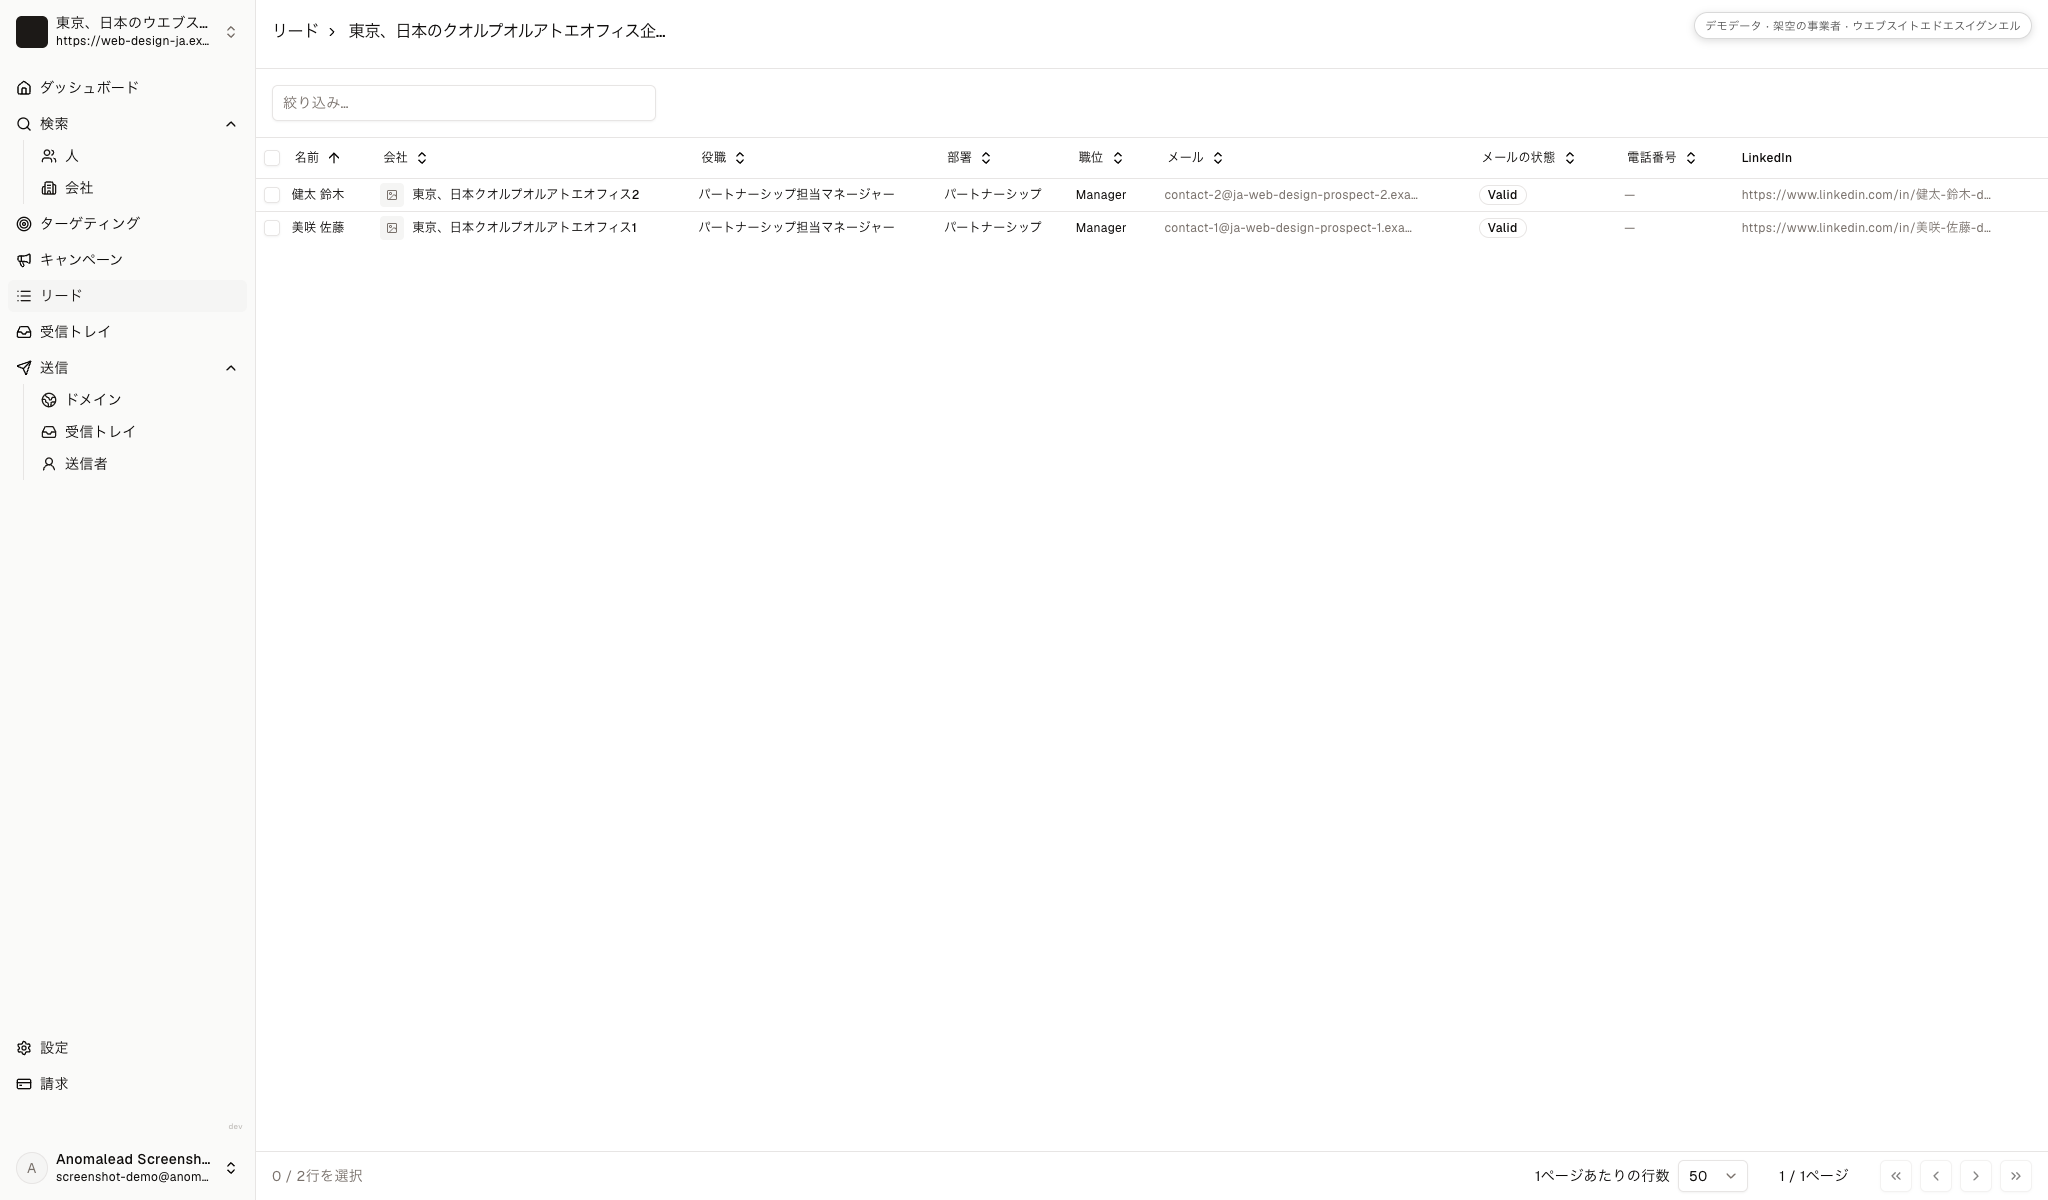Go to the last page
2048x1200 pixels.
2016,1176
